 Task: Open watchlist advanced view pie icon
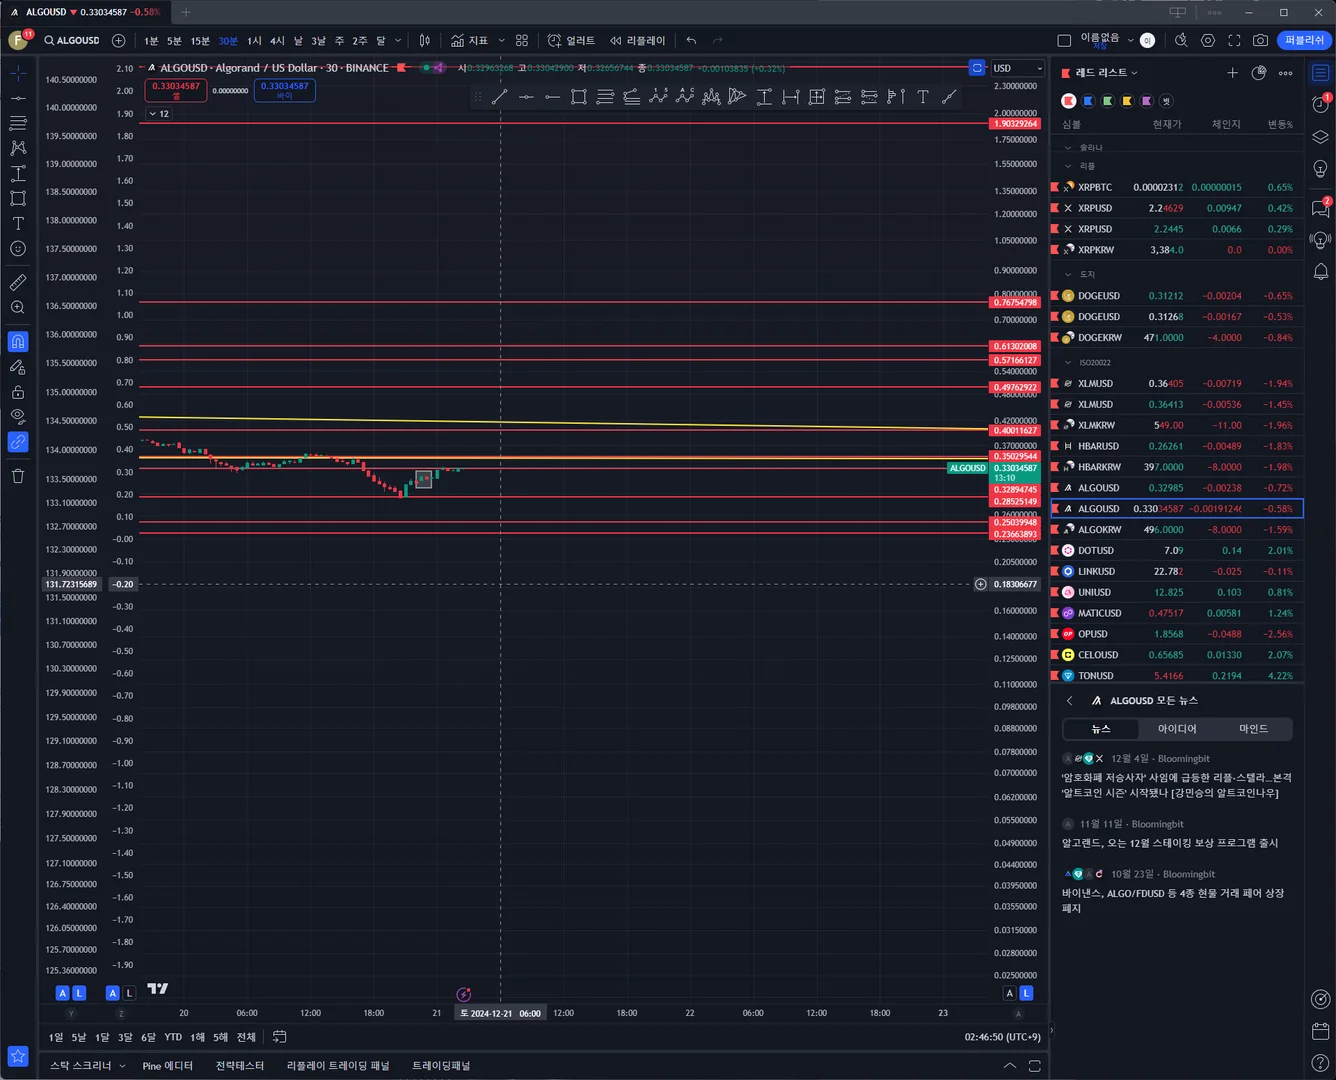[x=1259, y=73]
